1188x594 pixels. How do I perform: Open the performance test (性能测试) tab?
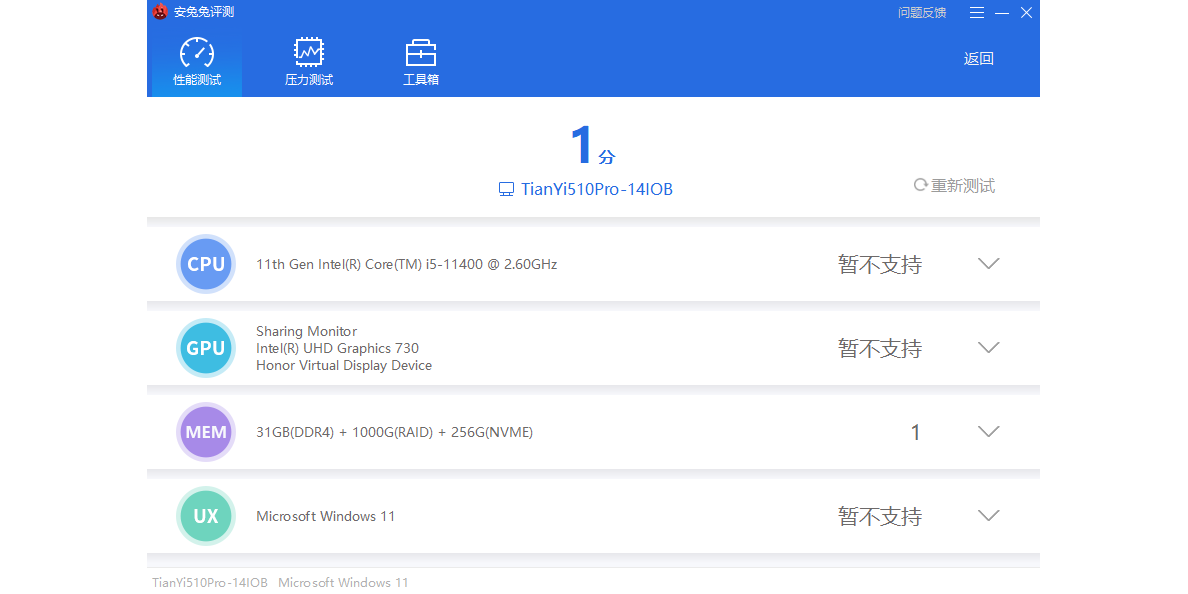pyautogui.click(x=197, y=63)
